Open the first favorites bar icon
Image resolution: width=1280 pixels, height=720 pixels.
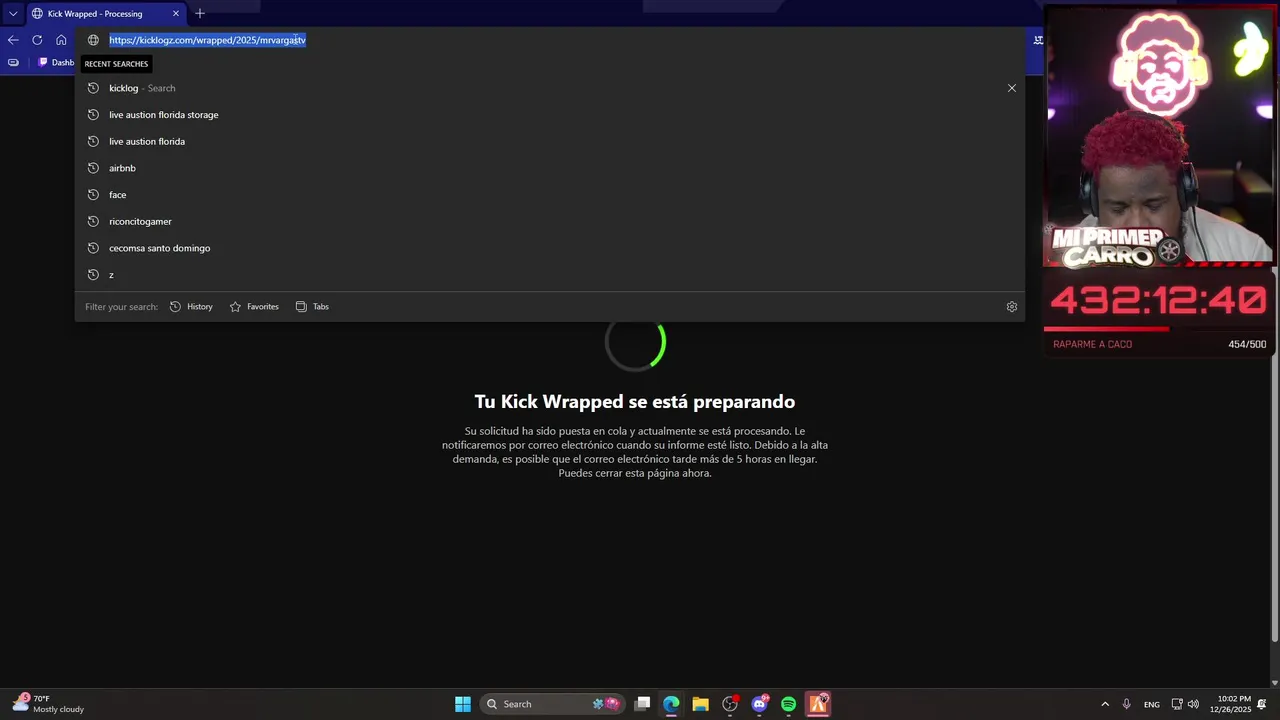(13, 62)
